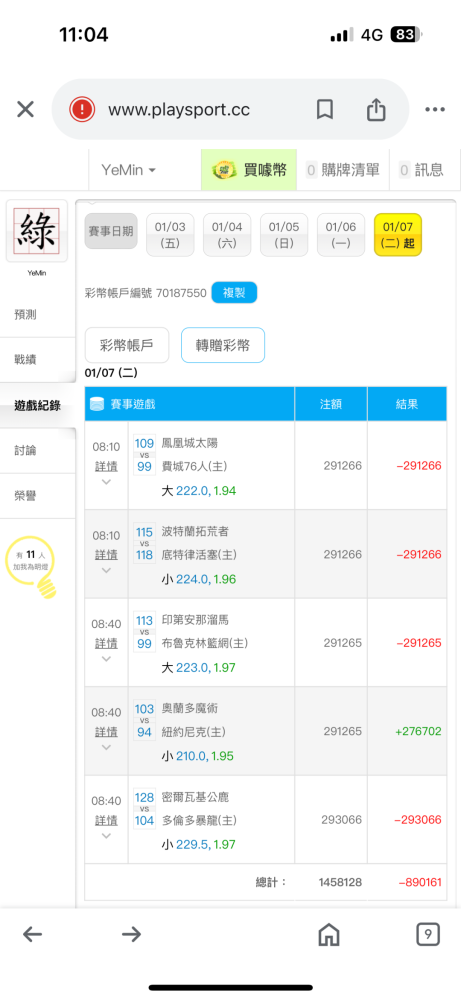Viewport: 461px width, 1000px height.
Task: Expand details for 鳳凰城太陽 game
Action: click(x=106, y=473)
